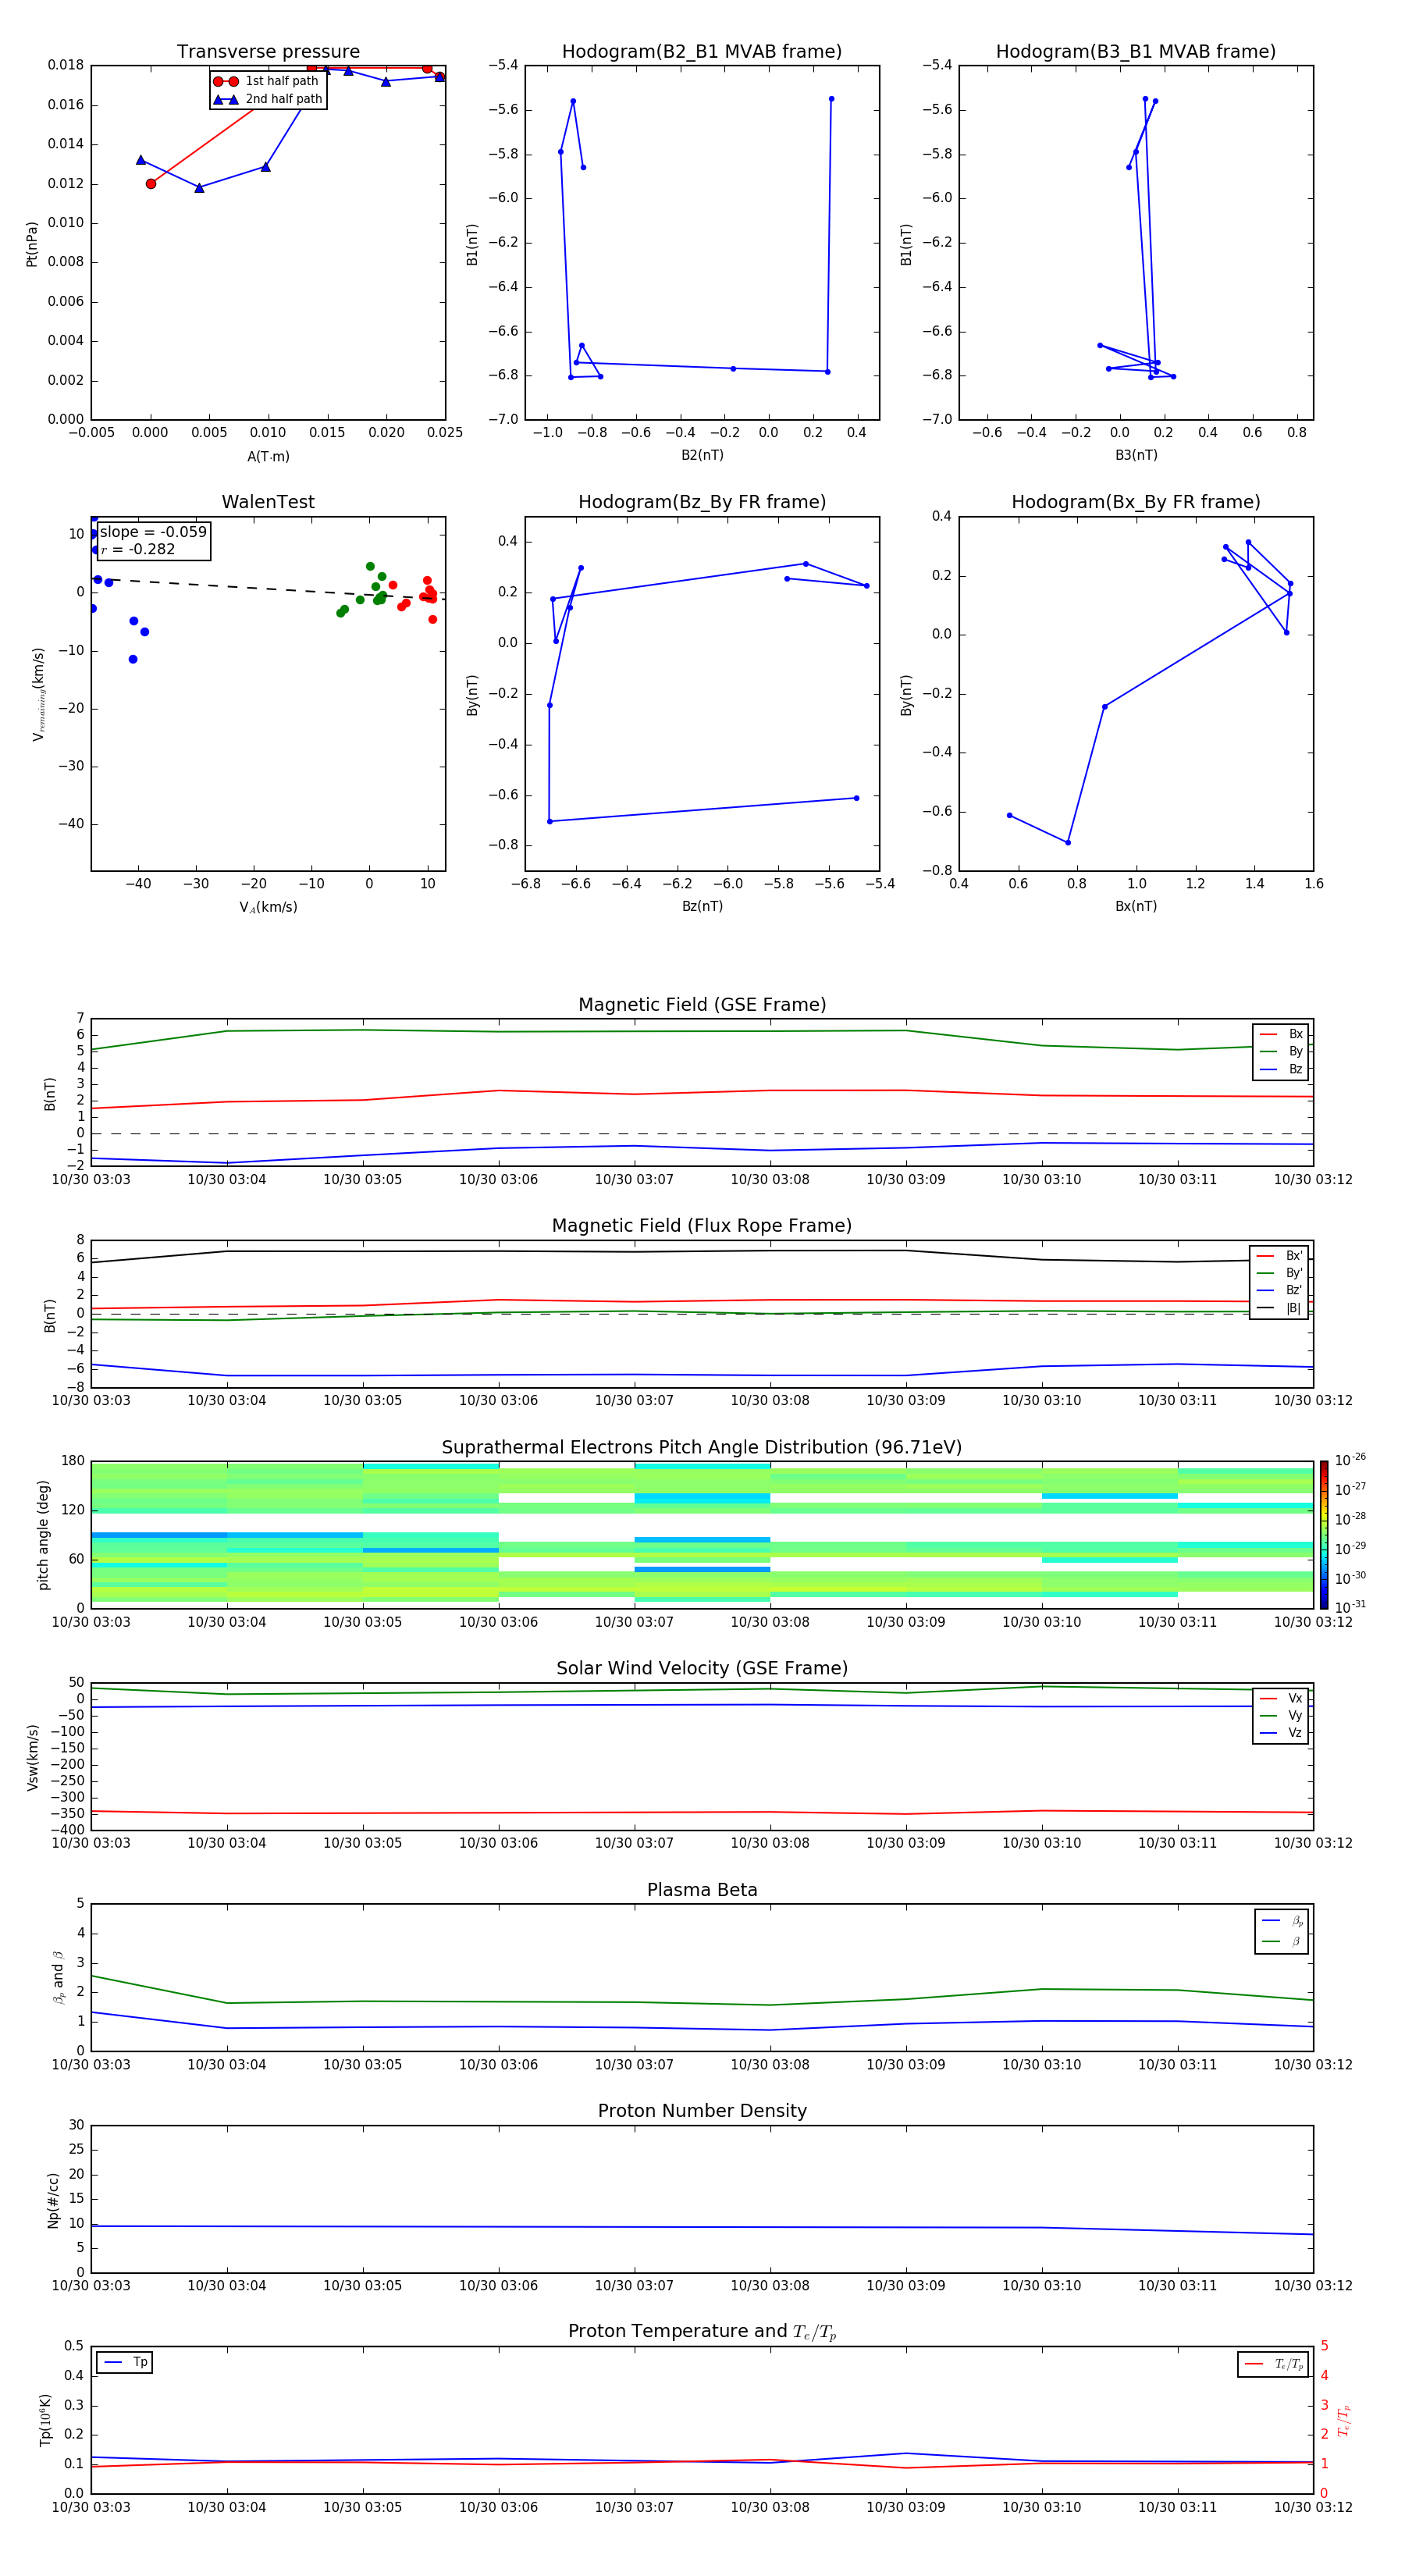The width and height of the screenshot is (1405, 2576).
Task: Click 'Proton Number Density' title
Action: [702, 2111]
